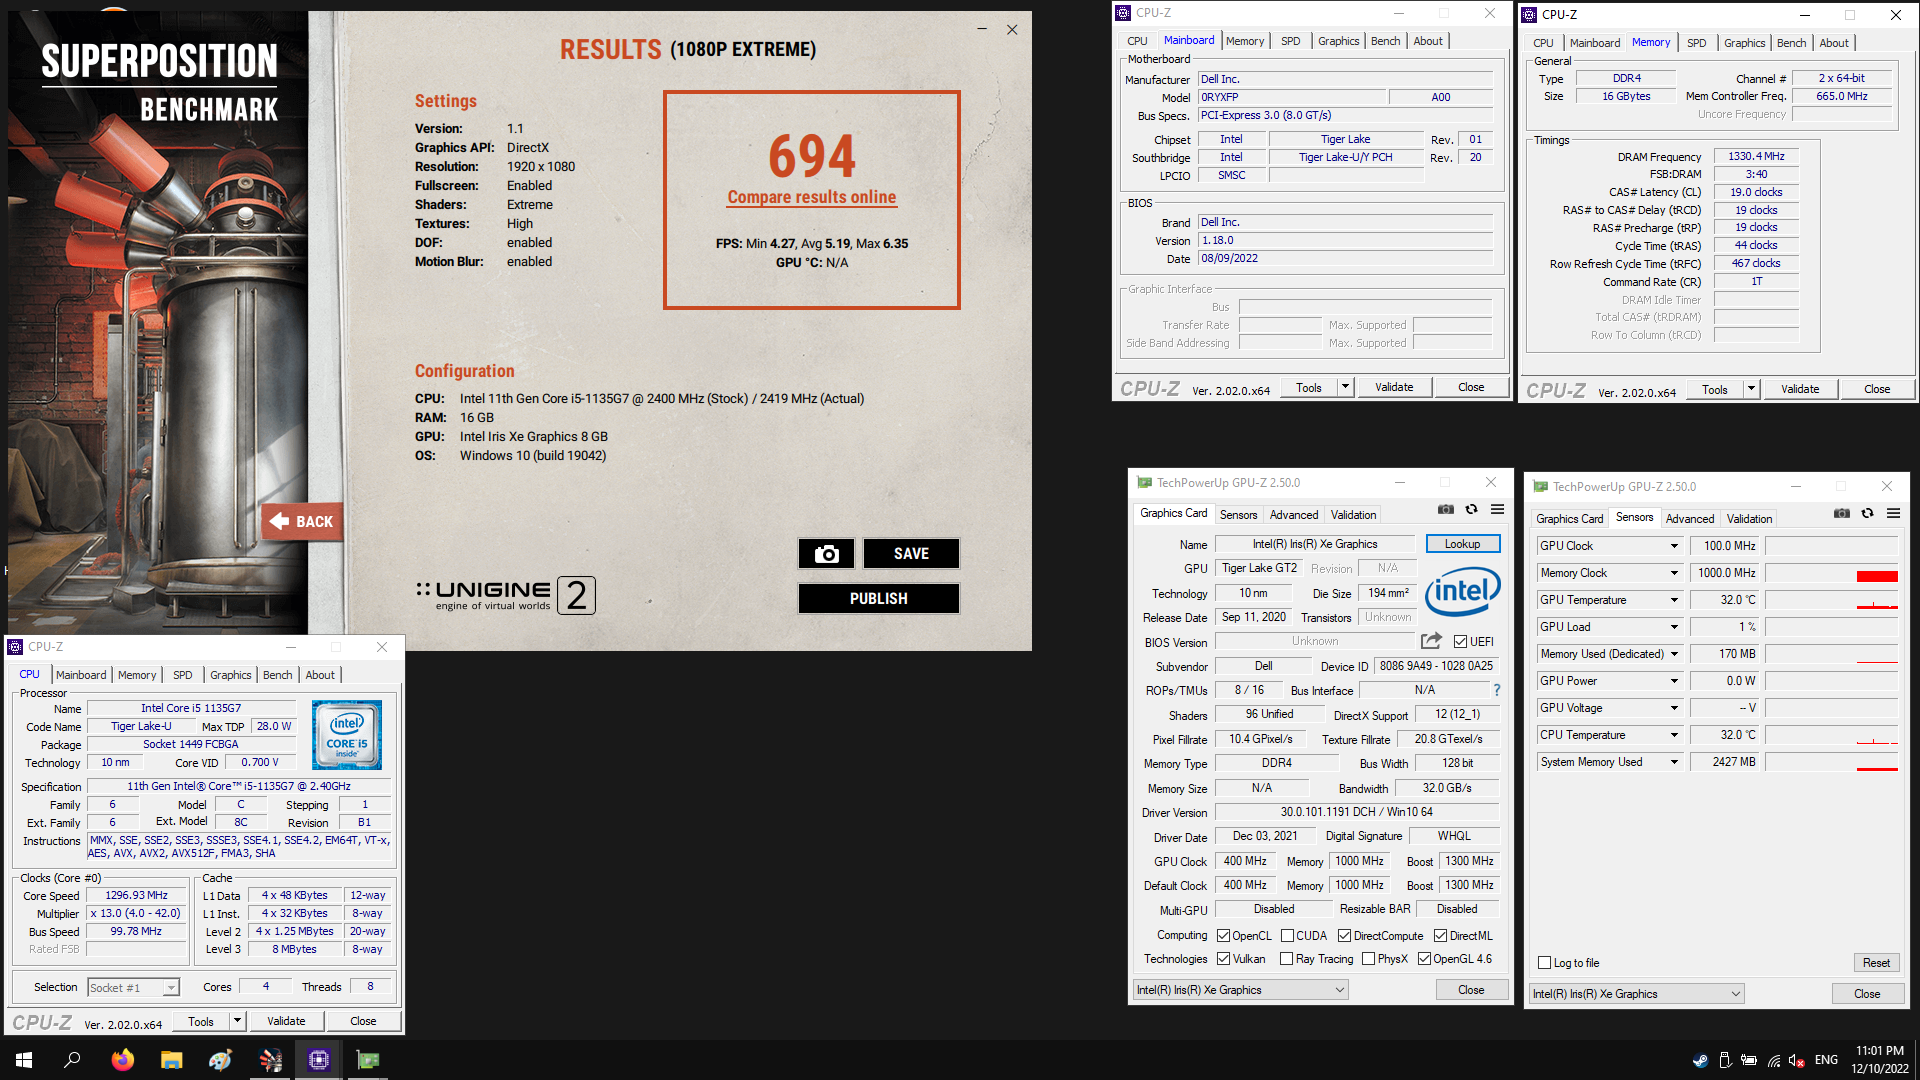Open Tools dropdown arrow in CPU-Z Mainboard window

(x=1345, y=387)
